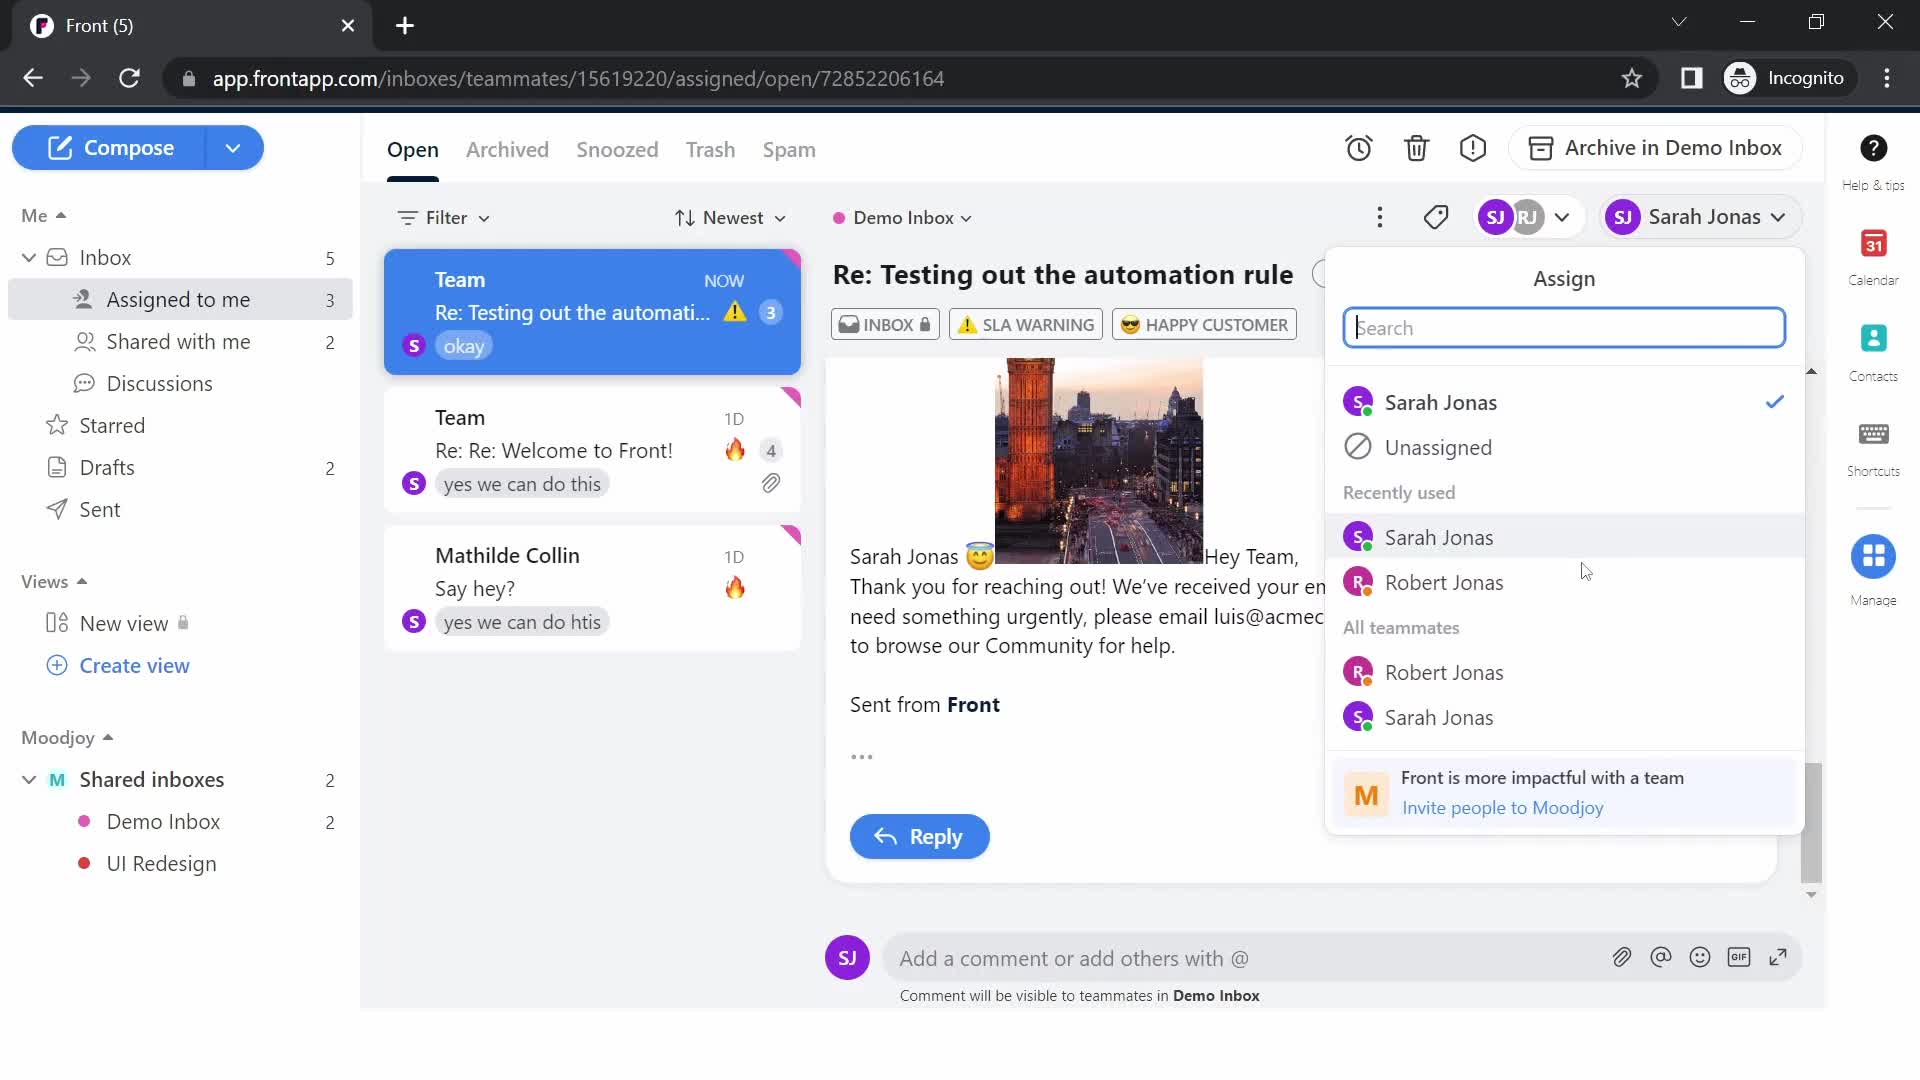Screen dimensions: 1920x1080
Task: Open the Chrome three-dot menu
Action: click(x=1887, y=78)
